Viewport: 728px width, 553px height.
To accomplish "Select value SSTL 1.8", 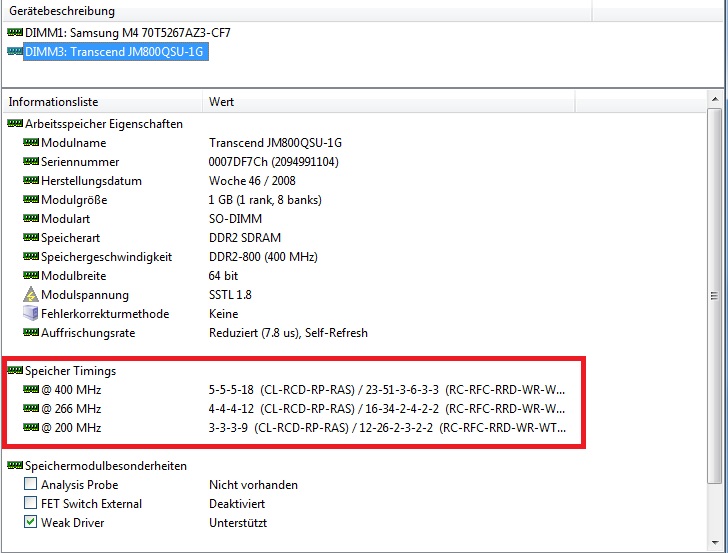I will click(x=230, y=295).
